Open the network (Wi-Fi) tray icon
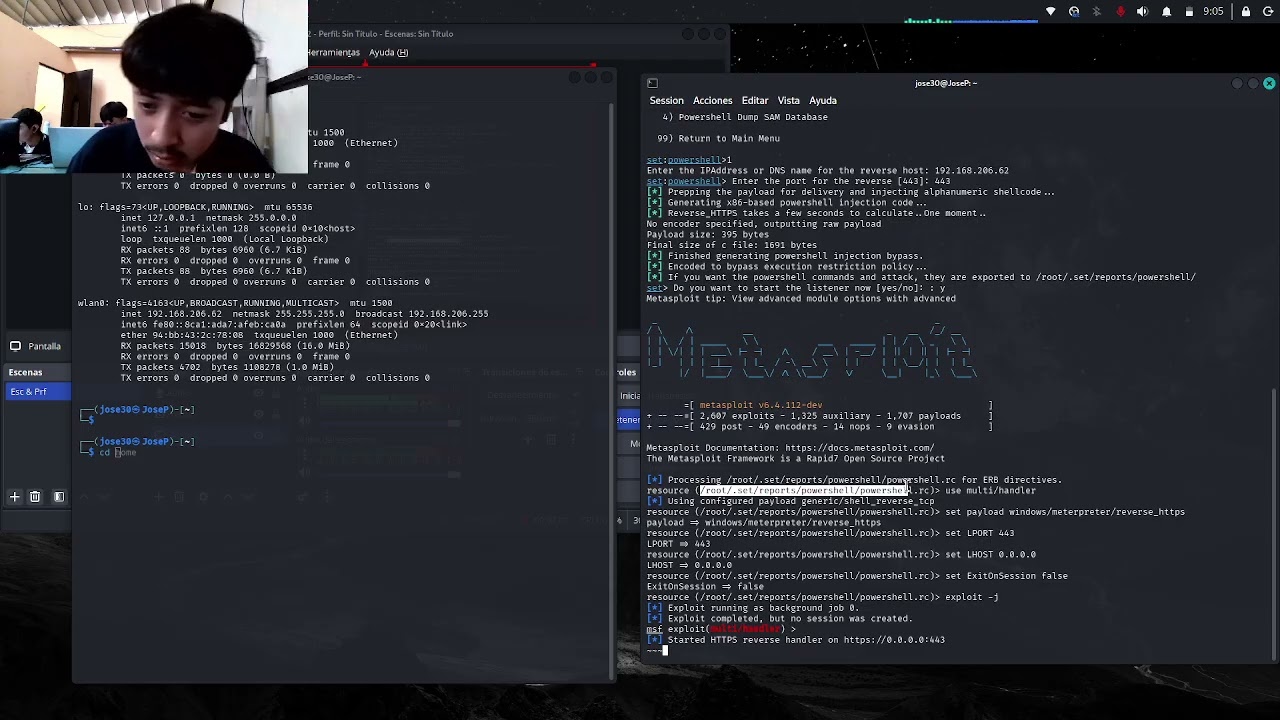1280x720 pixels. (x=1050, y=12)
